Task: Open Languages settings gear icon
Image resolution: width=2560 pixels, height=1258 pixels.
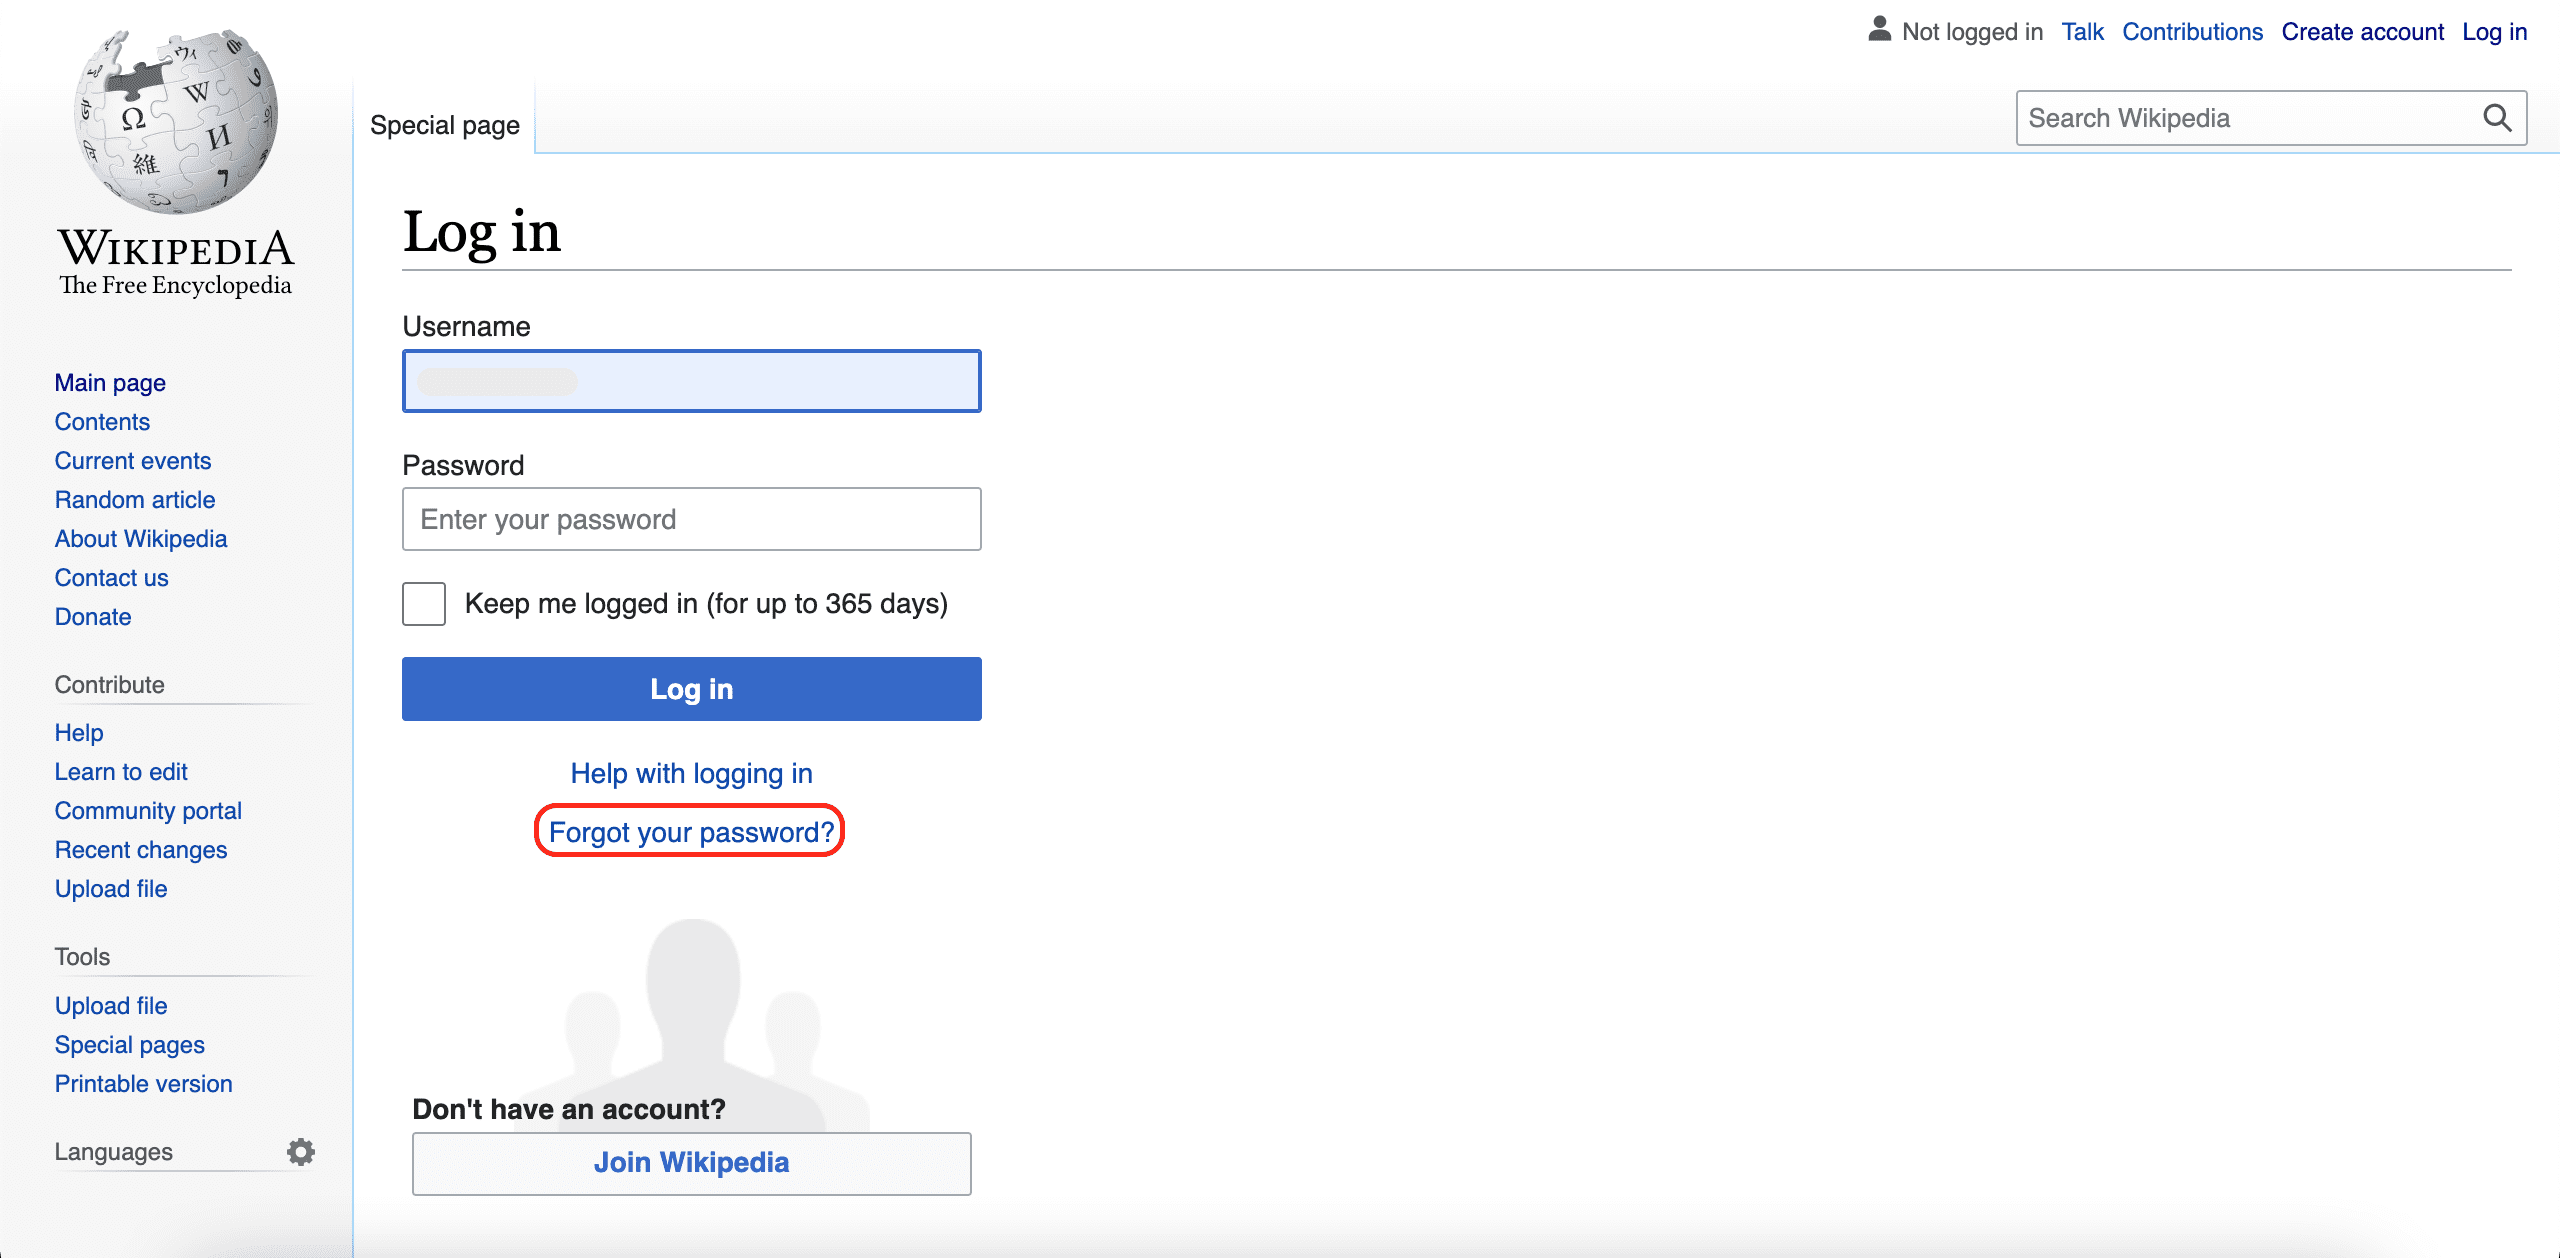Action: [x=300, y=1152]
